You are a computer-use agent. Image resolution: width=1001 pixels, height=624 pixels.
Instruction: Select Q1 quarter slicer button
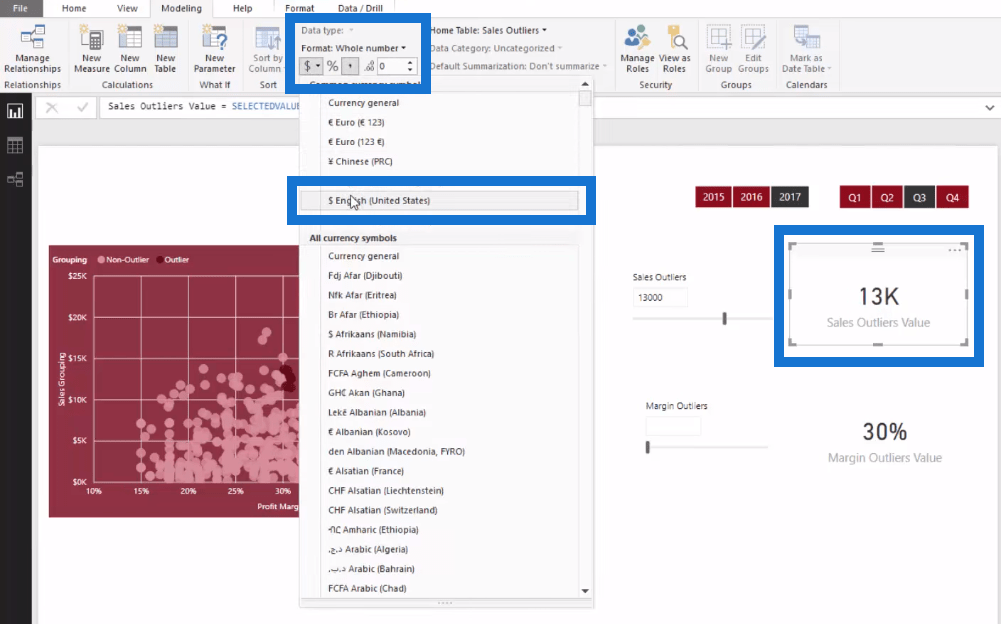pyautogui.click(x=855, y=197)
